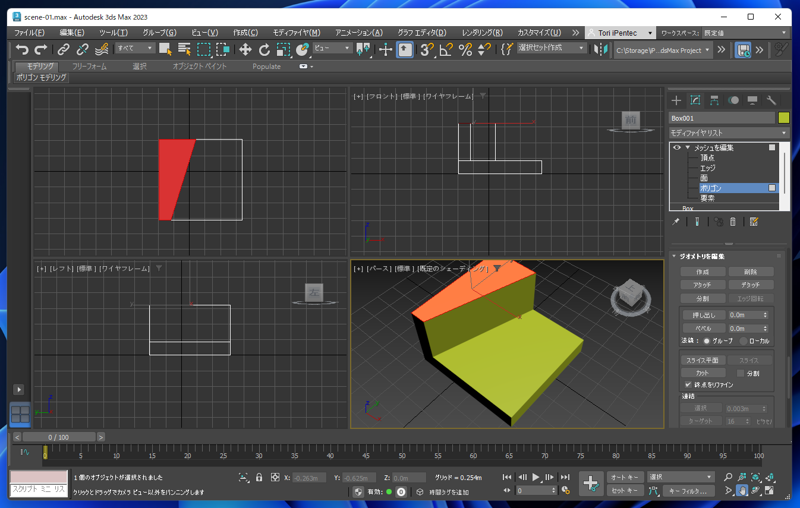Click the Pin Stack icon
Screen dimensions: 800x508
pos(676,222)
